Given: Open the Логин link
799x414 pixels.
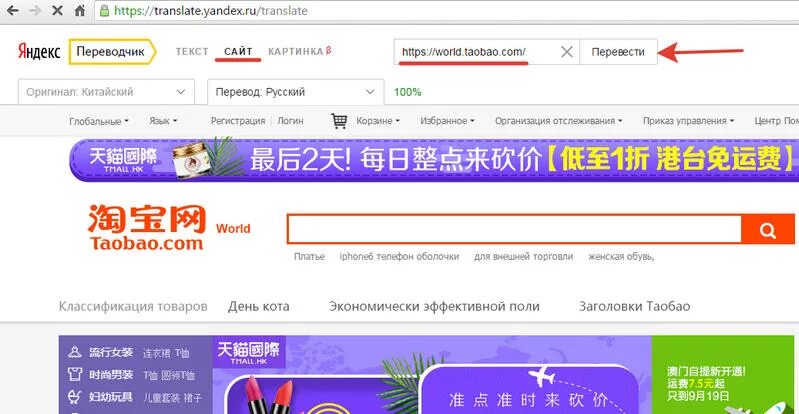Looking at the screenshot, I should pos(290,121).
